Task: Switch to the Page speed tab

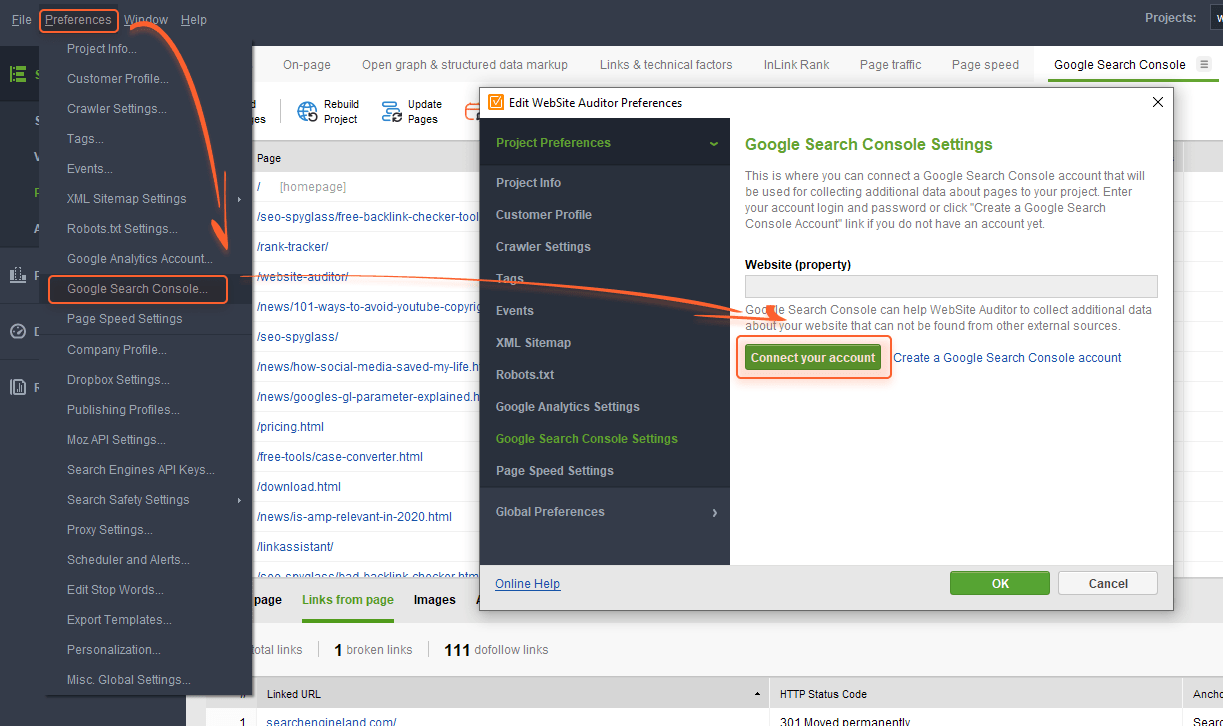Action: [985, 65]
